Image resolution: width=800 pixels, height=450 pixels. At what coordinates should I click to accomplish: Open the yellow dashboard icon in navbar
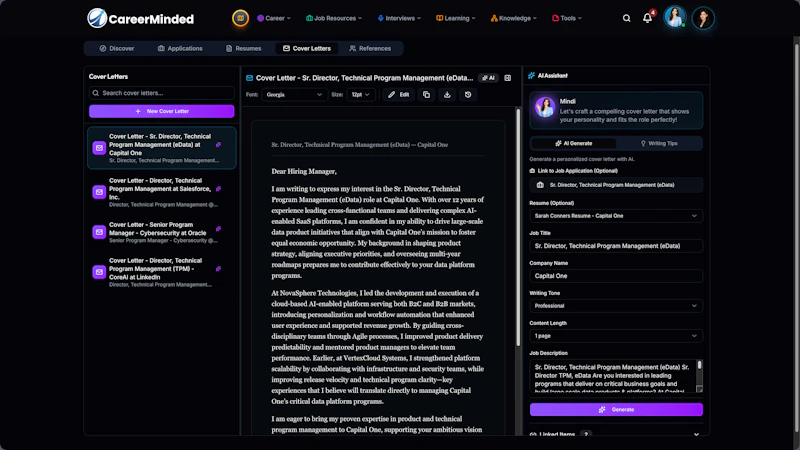click(240, 18)
